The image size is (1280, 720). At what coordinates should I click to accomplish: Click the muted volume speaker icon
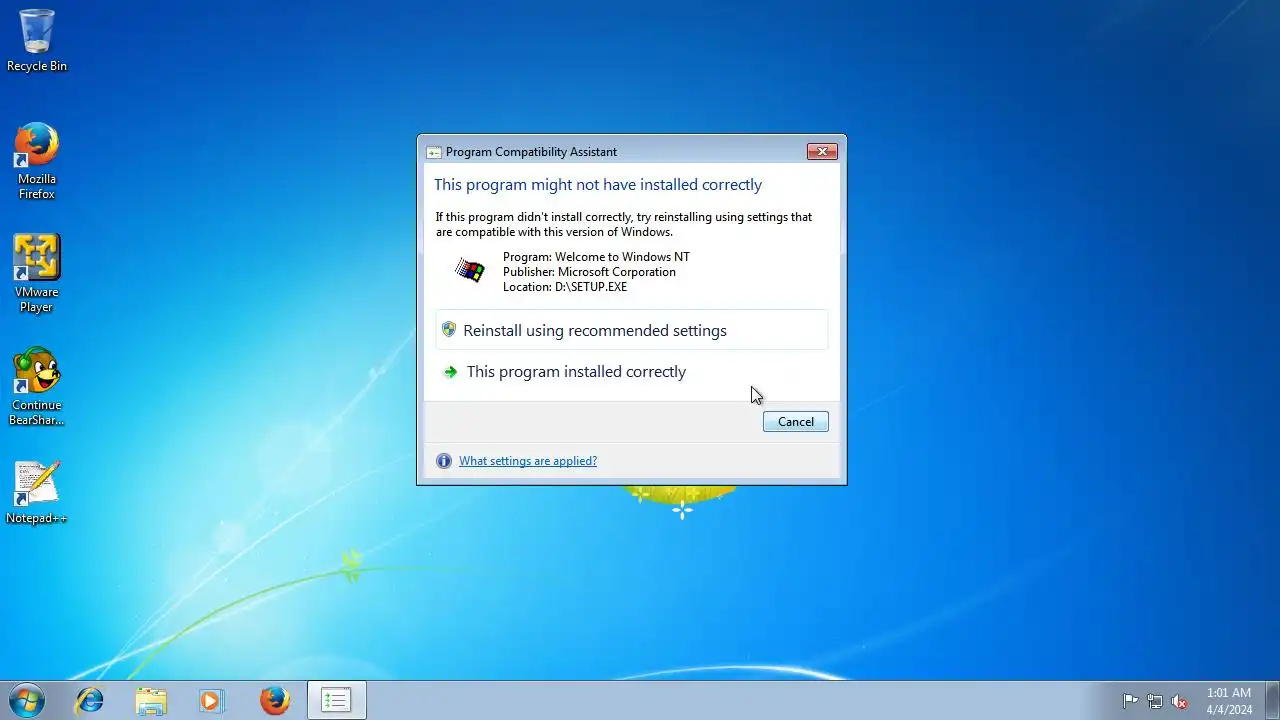(1179, 701)
